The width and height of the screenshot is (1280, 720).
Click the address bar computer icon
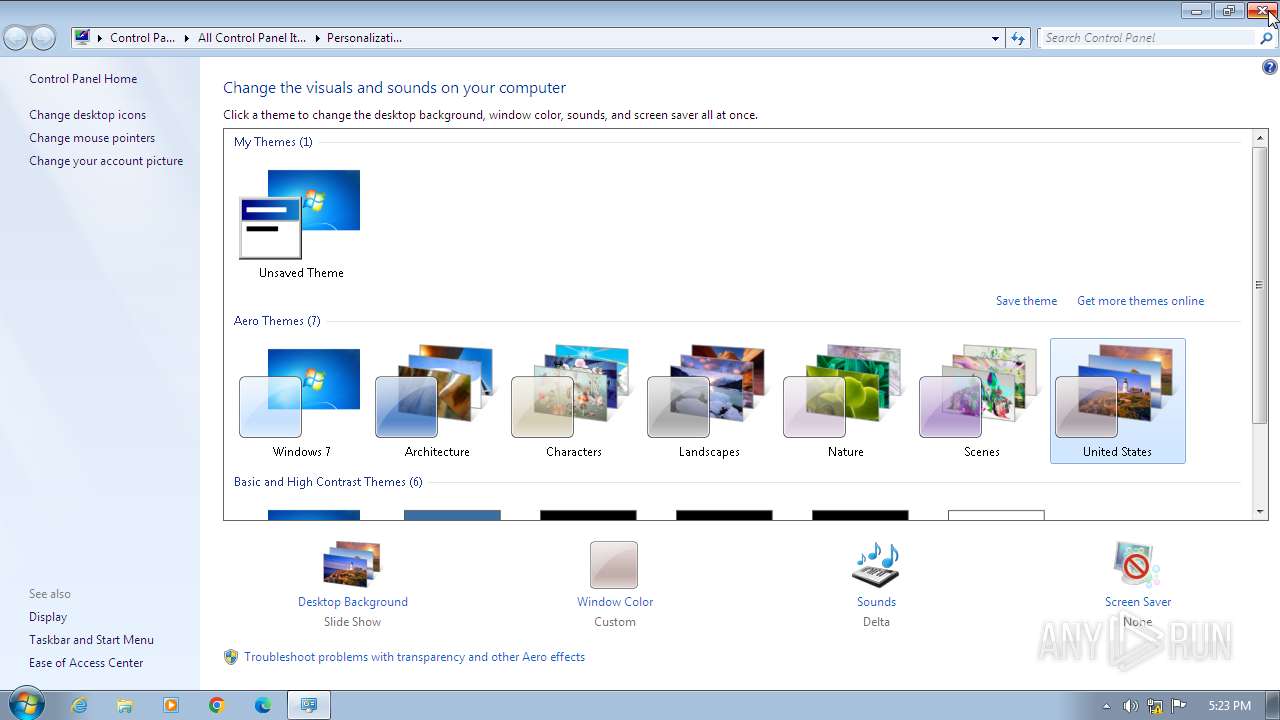(83, 38)
